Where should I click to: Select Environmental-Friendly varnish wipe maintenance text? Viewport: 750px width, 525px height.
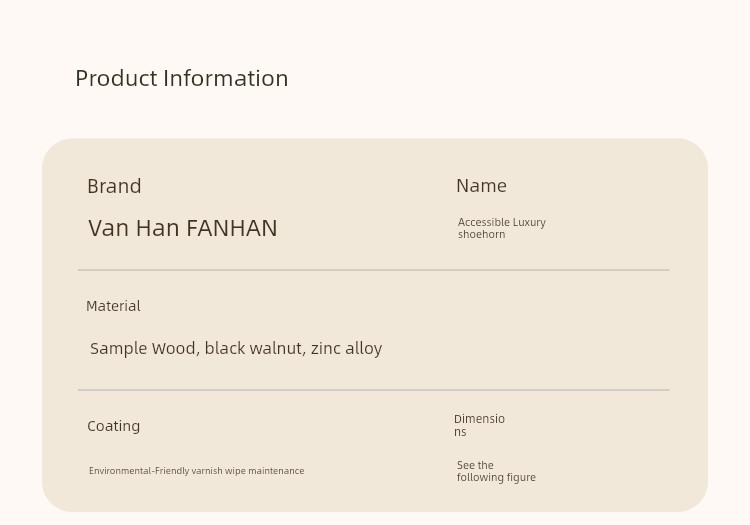coord(197,471)
